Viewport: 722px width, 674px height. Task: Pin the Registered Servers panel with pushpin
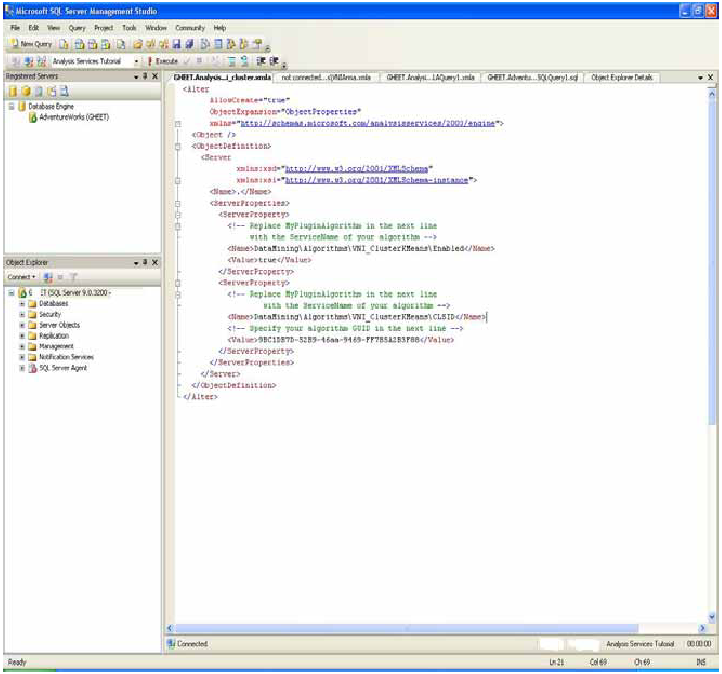coord(144,76)
